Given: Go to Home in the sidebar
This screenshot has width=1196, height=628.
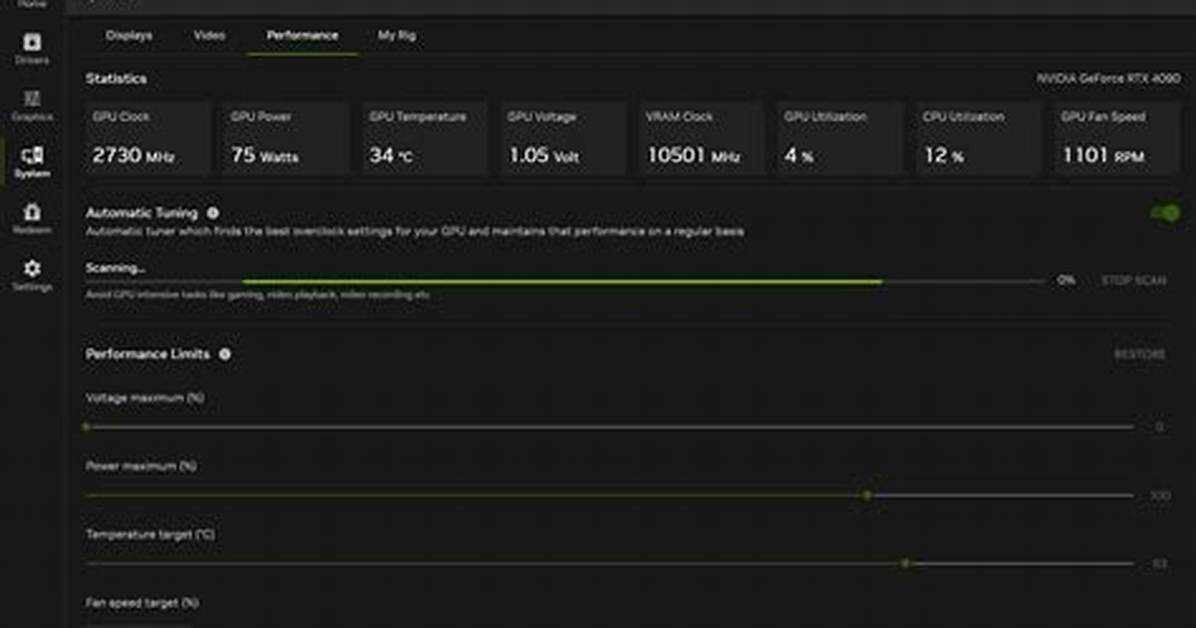Looking at the screenshot, I should [x=32, y=4].
